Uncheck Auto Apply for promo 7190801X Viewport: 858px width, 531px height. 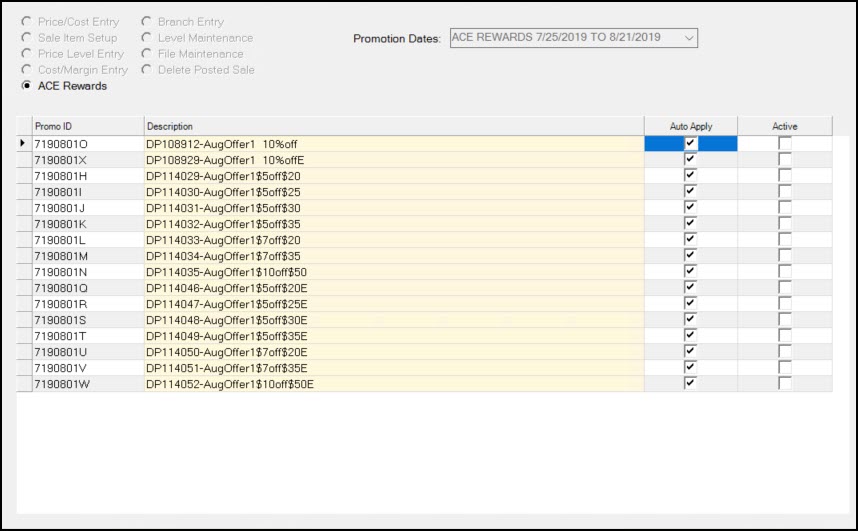[x=690, y=160]
